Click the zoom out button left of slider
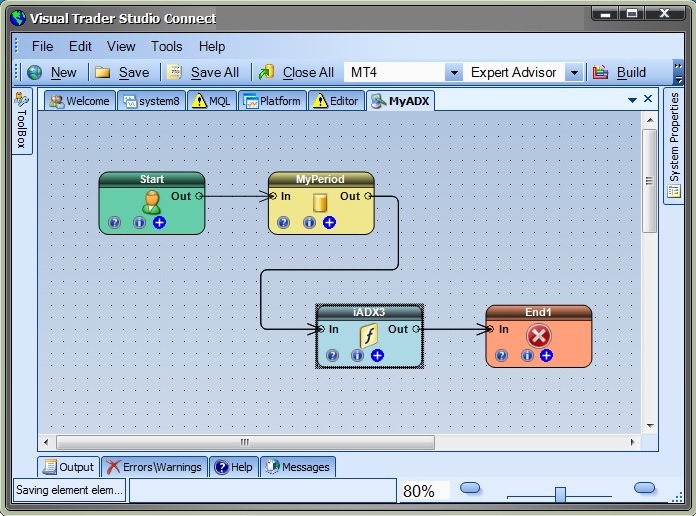This screenshot has width=696, height=516. [x=470, y=488]
